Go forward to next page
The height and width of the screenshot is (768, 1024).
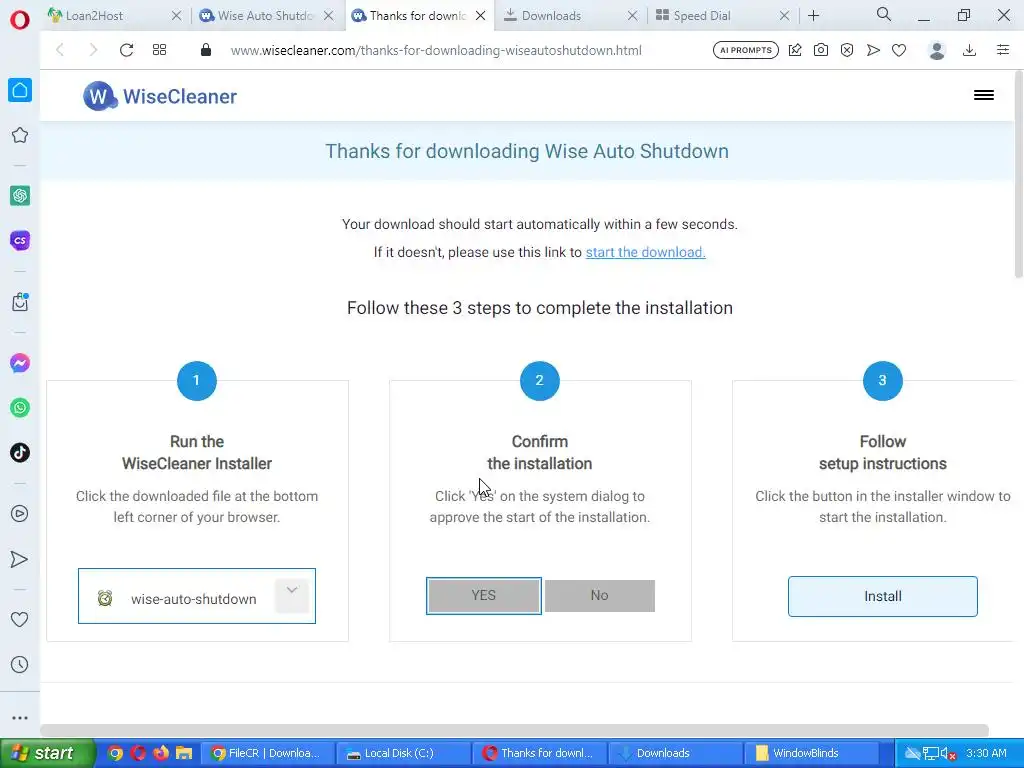click(x=93, y=50)
